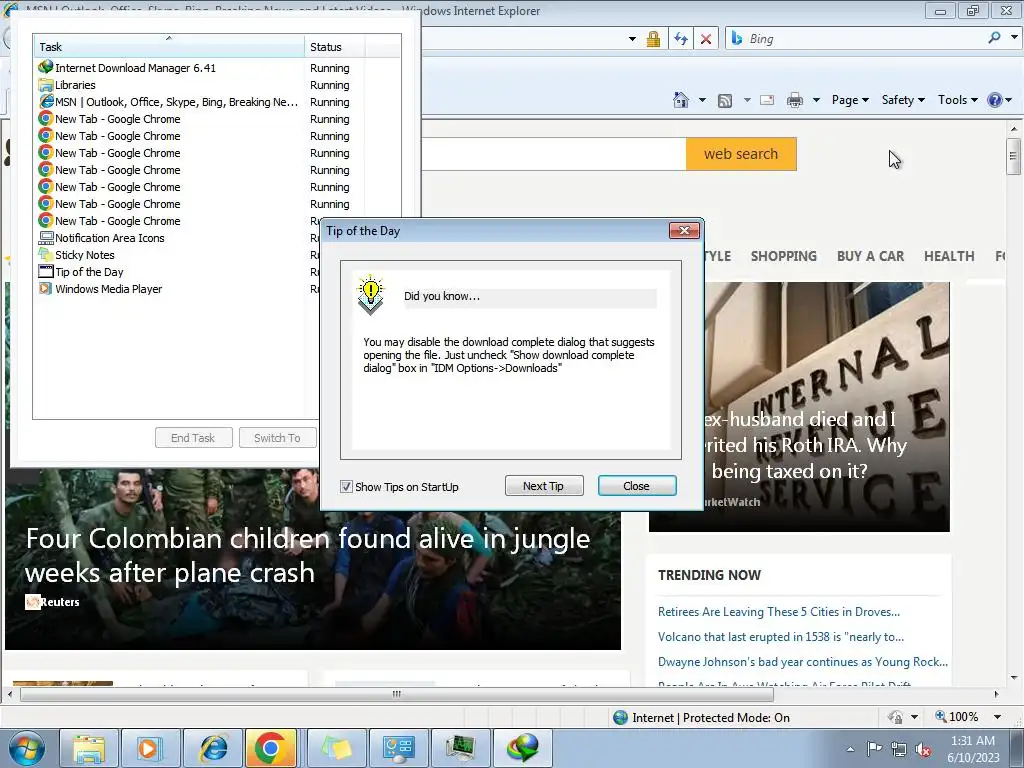Screen dimensions: 1024x768
Task: Click the Help question mark icon
Action: [995, 100]
